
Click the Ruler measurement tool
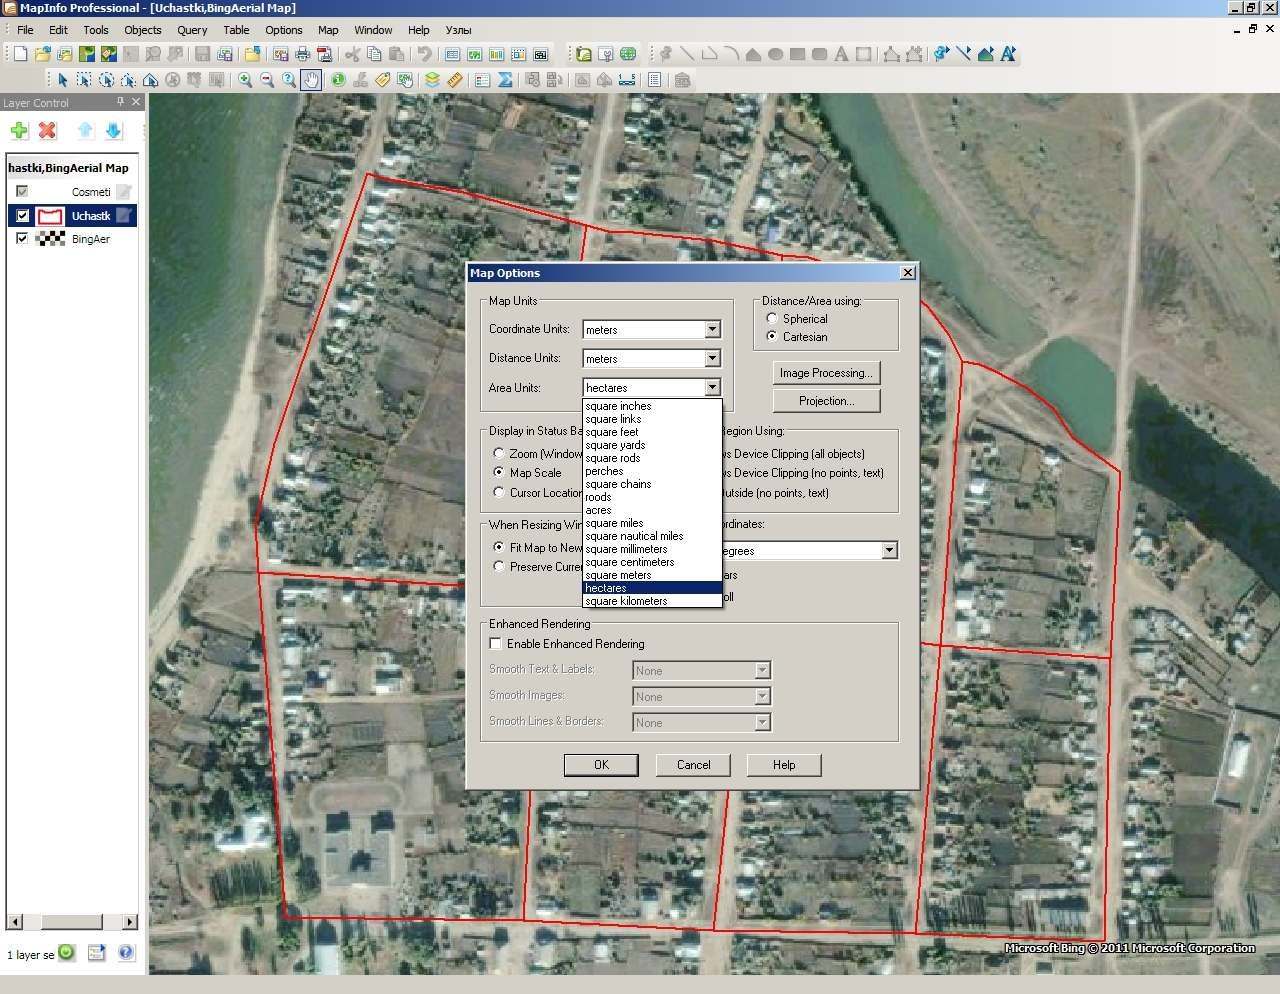pyautogui.click(x=454, y=80)
